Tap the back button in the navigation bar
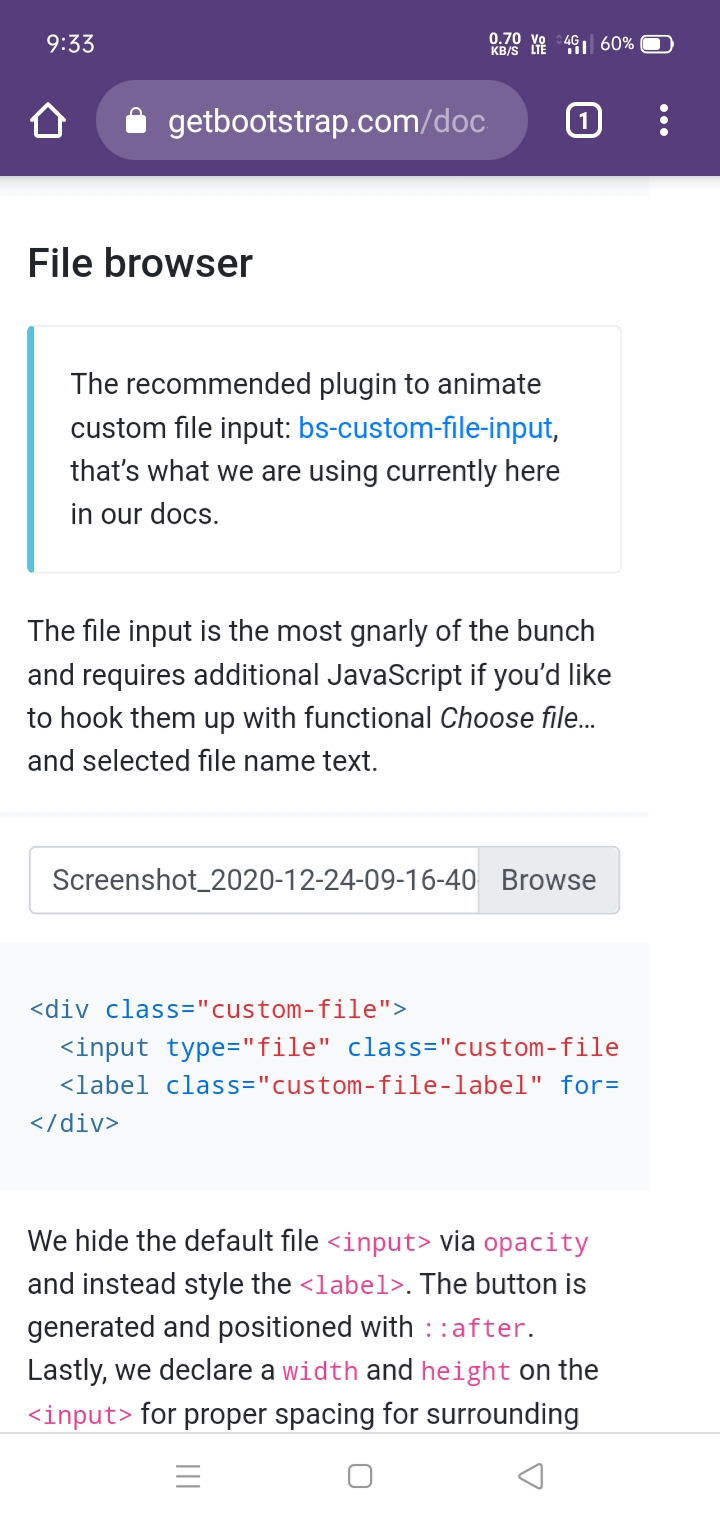Screen dimensions: 720x1520 coord(531,1475)
